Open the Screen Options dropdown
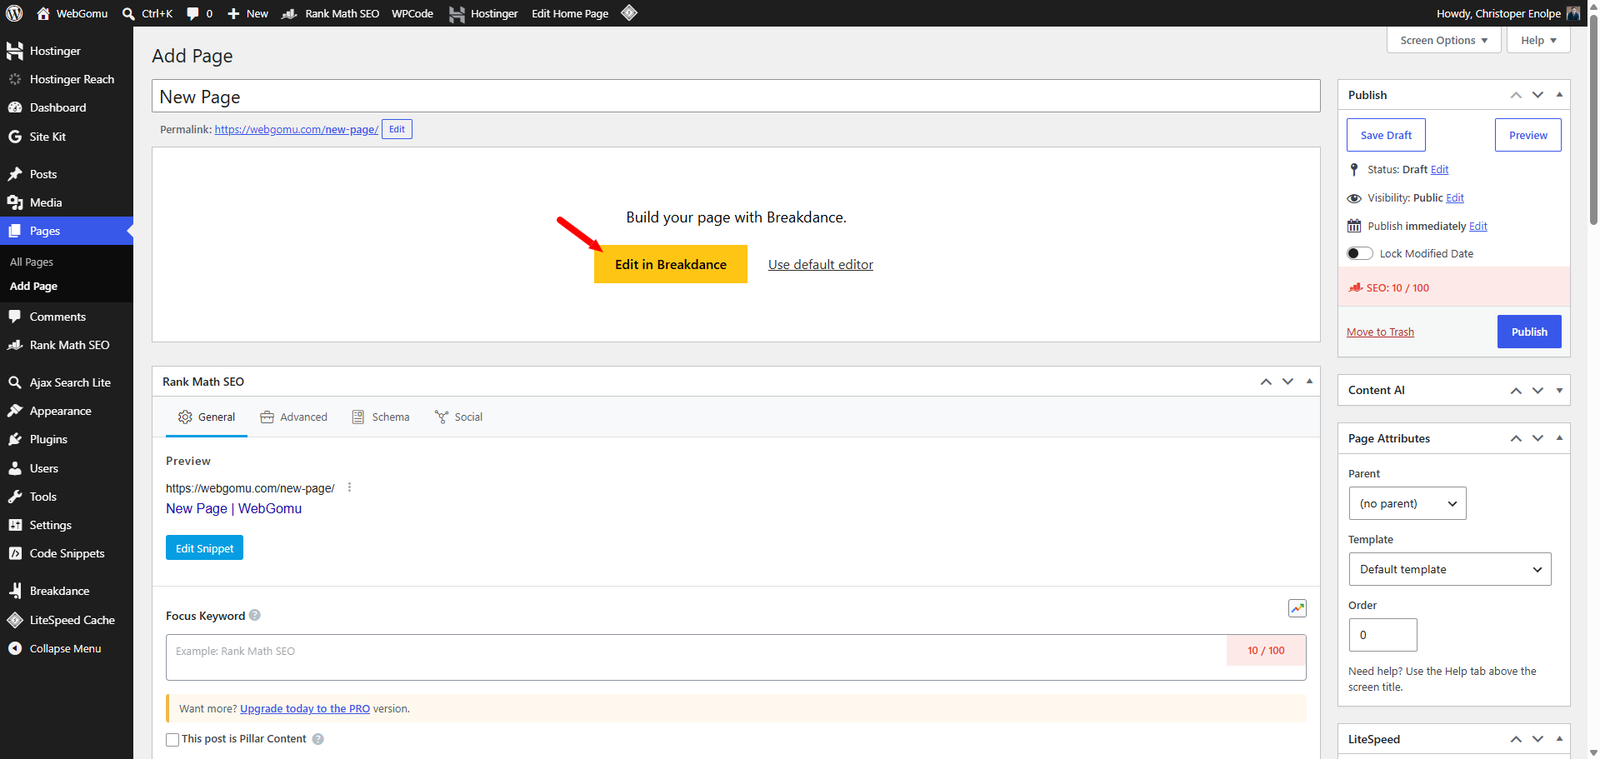This screenshot has height=759, width=1600. tap(1444, 40)
